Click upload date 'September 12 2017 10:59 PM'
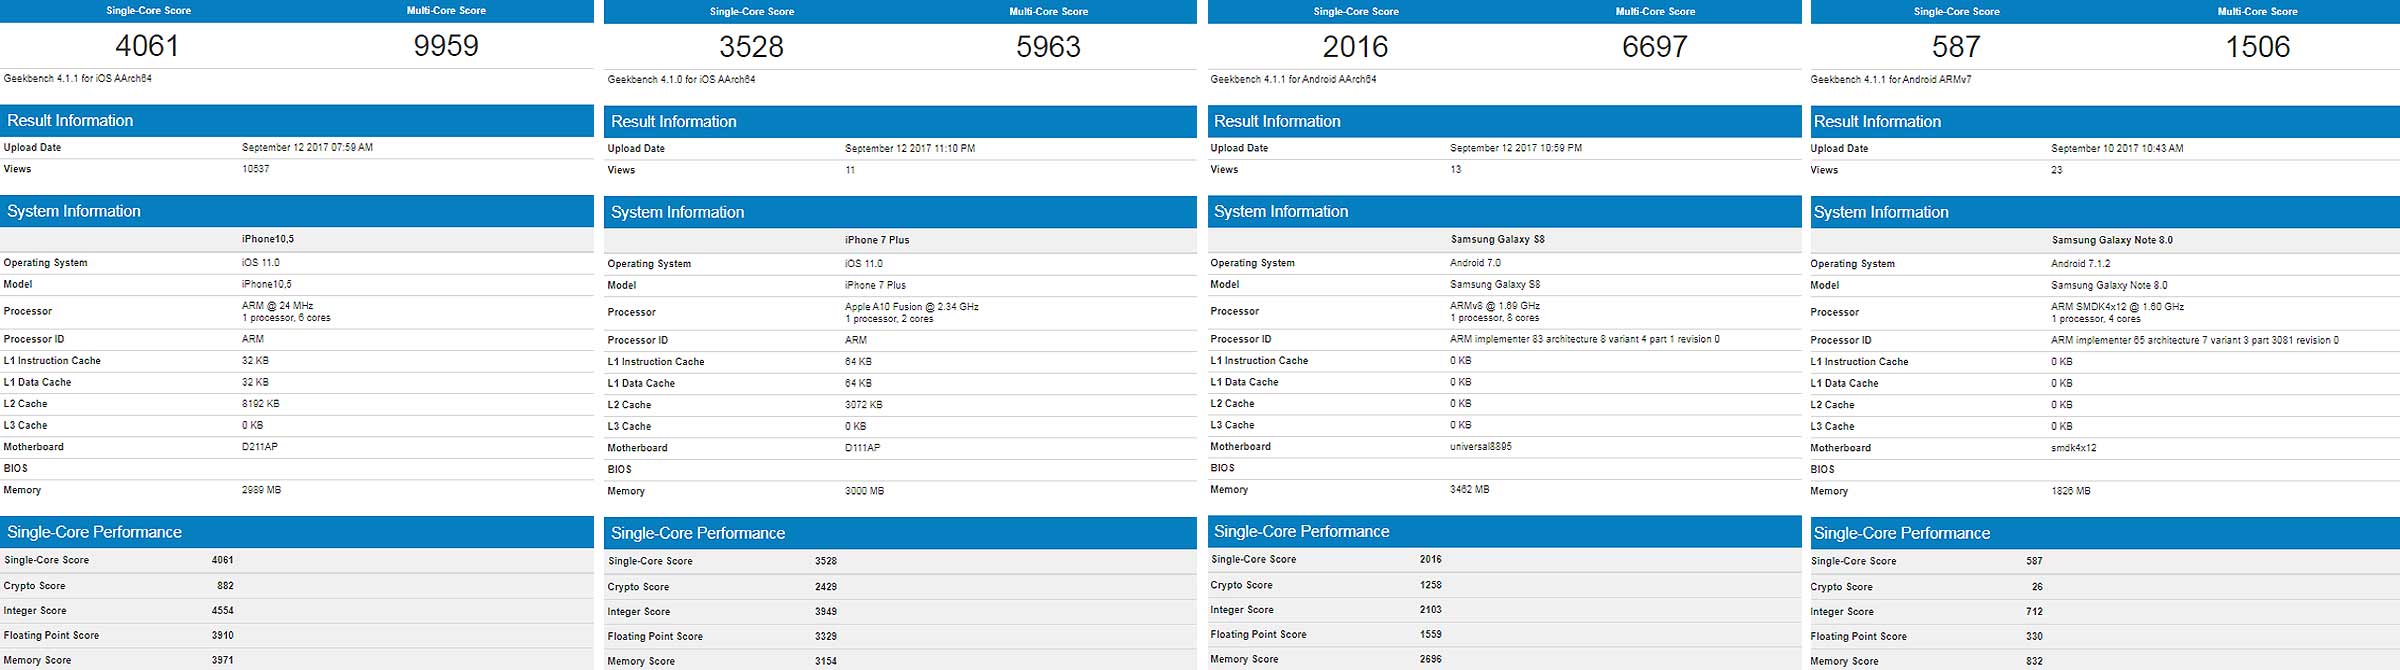 (x=1516, y=148)
